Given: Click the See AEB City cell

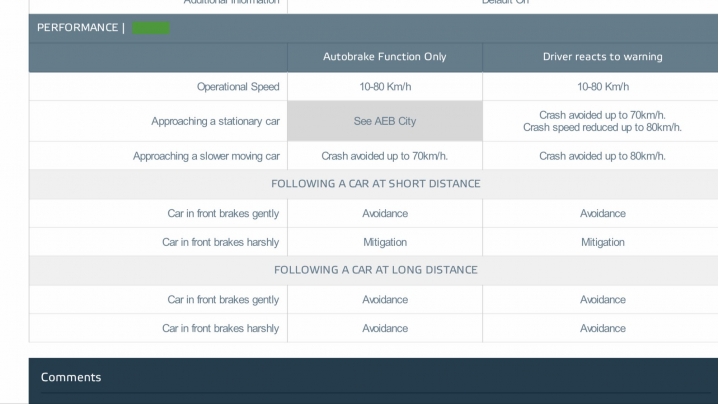Looking at the screenshot, I should [385, 121].
